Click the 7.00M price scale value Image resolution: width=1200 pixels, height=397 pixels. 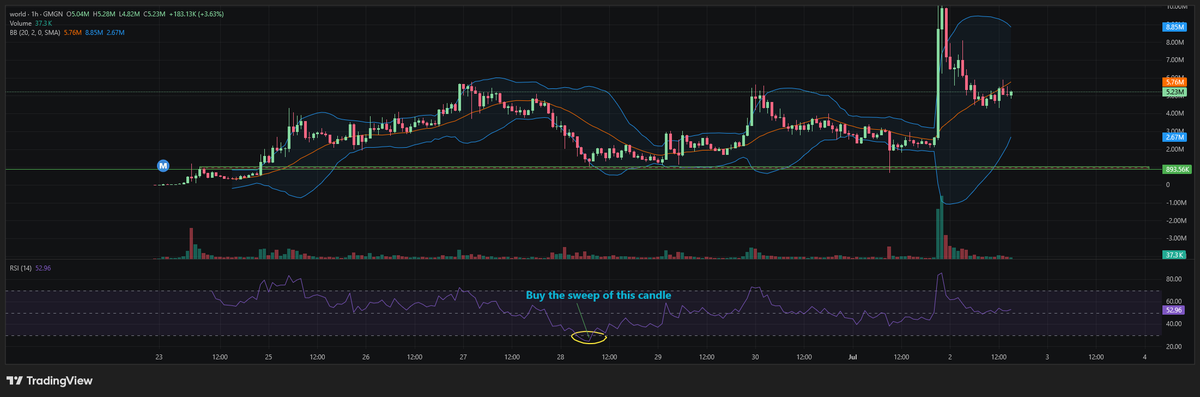coord(1175,60)
